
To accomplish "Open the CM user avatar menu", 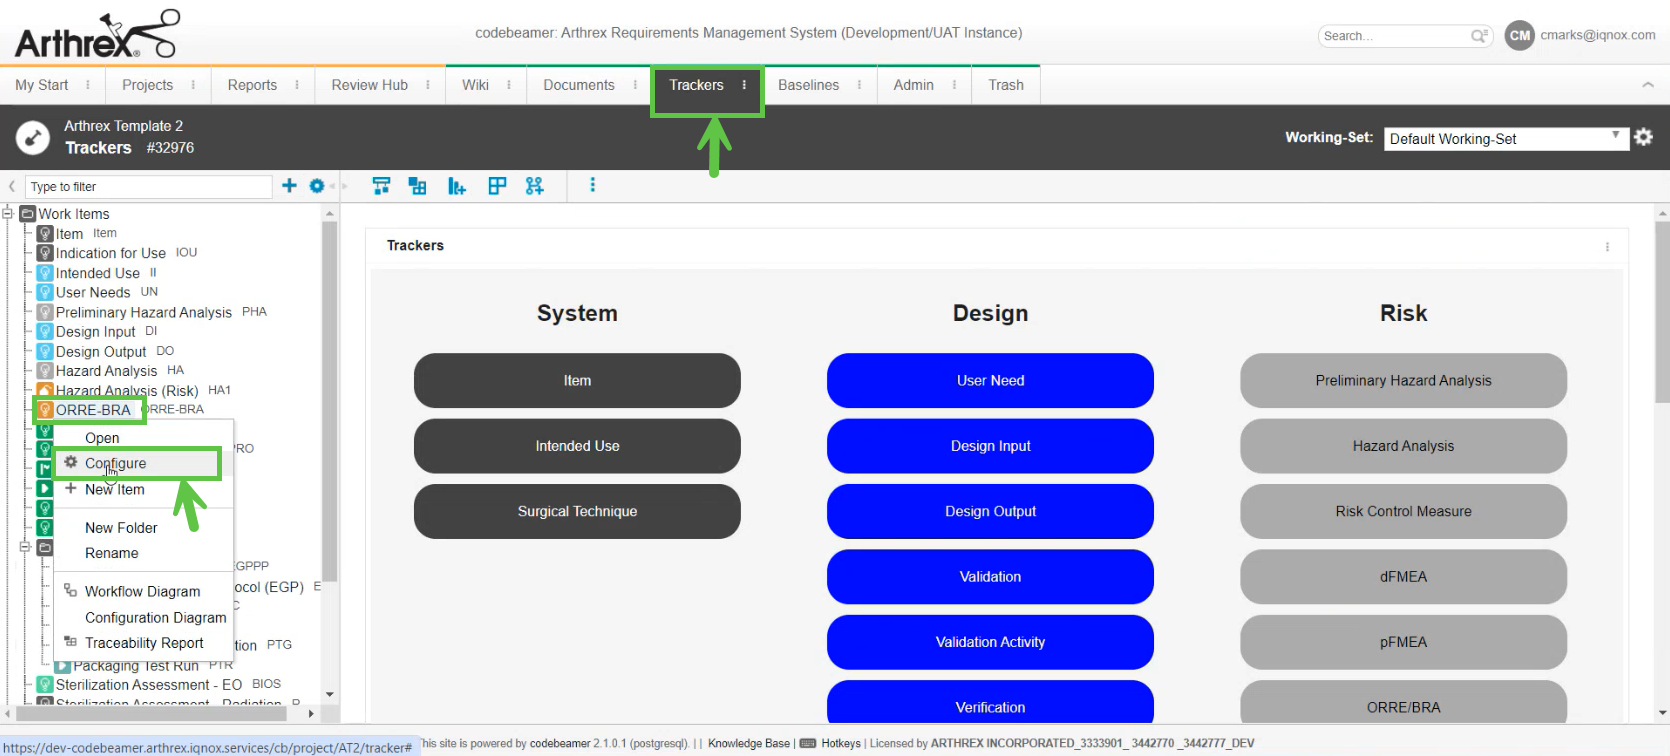I will click(x=1519, y=35).
